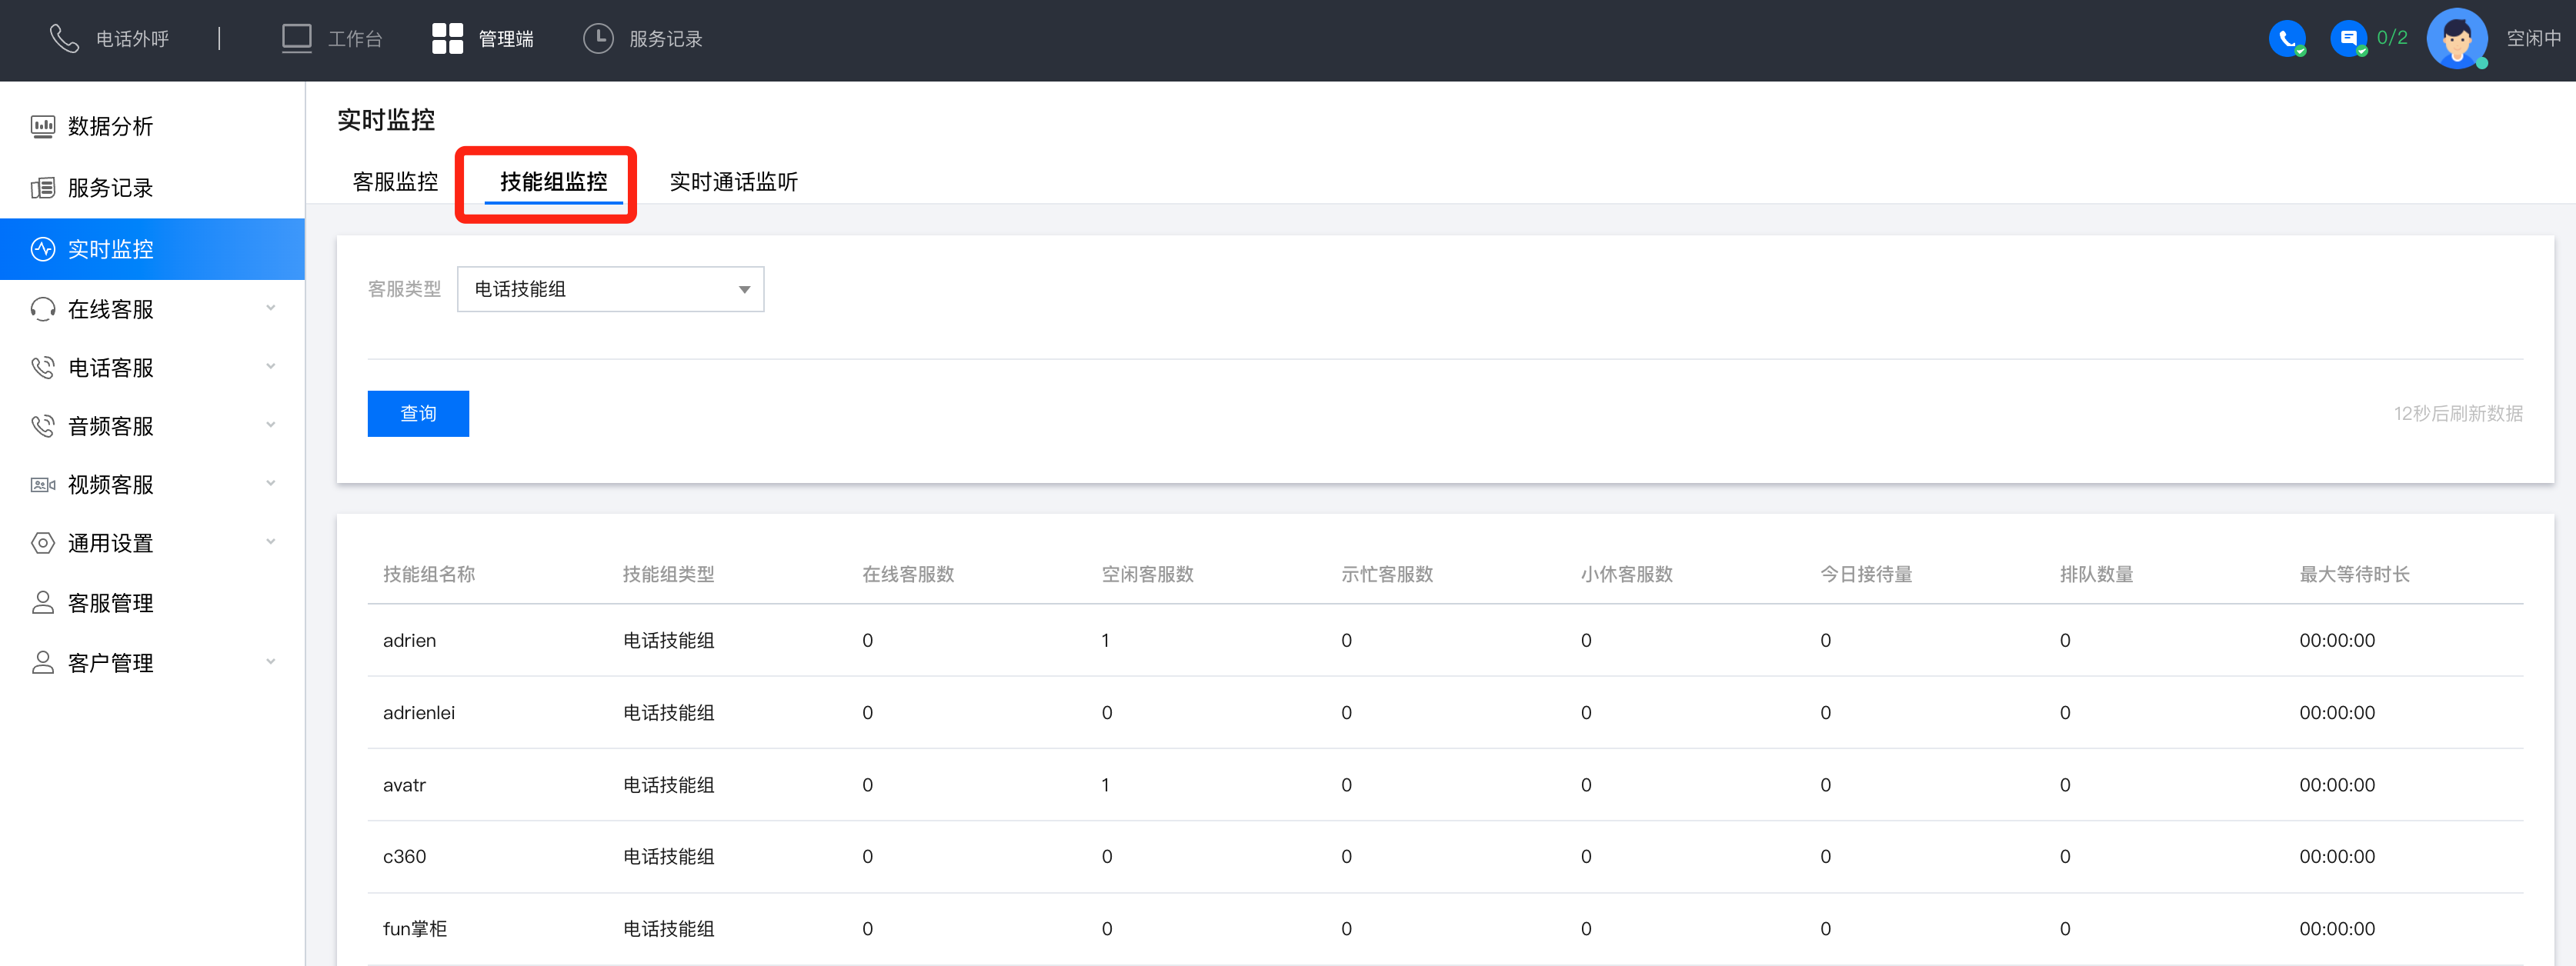Click the blue phone status icon
Screen dimensions: 2576x966
[x=2286, y=39]
